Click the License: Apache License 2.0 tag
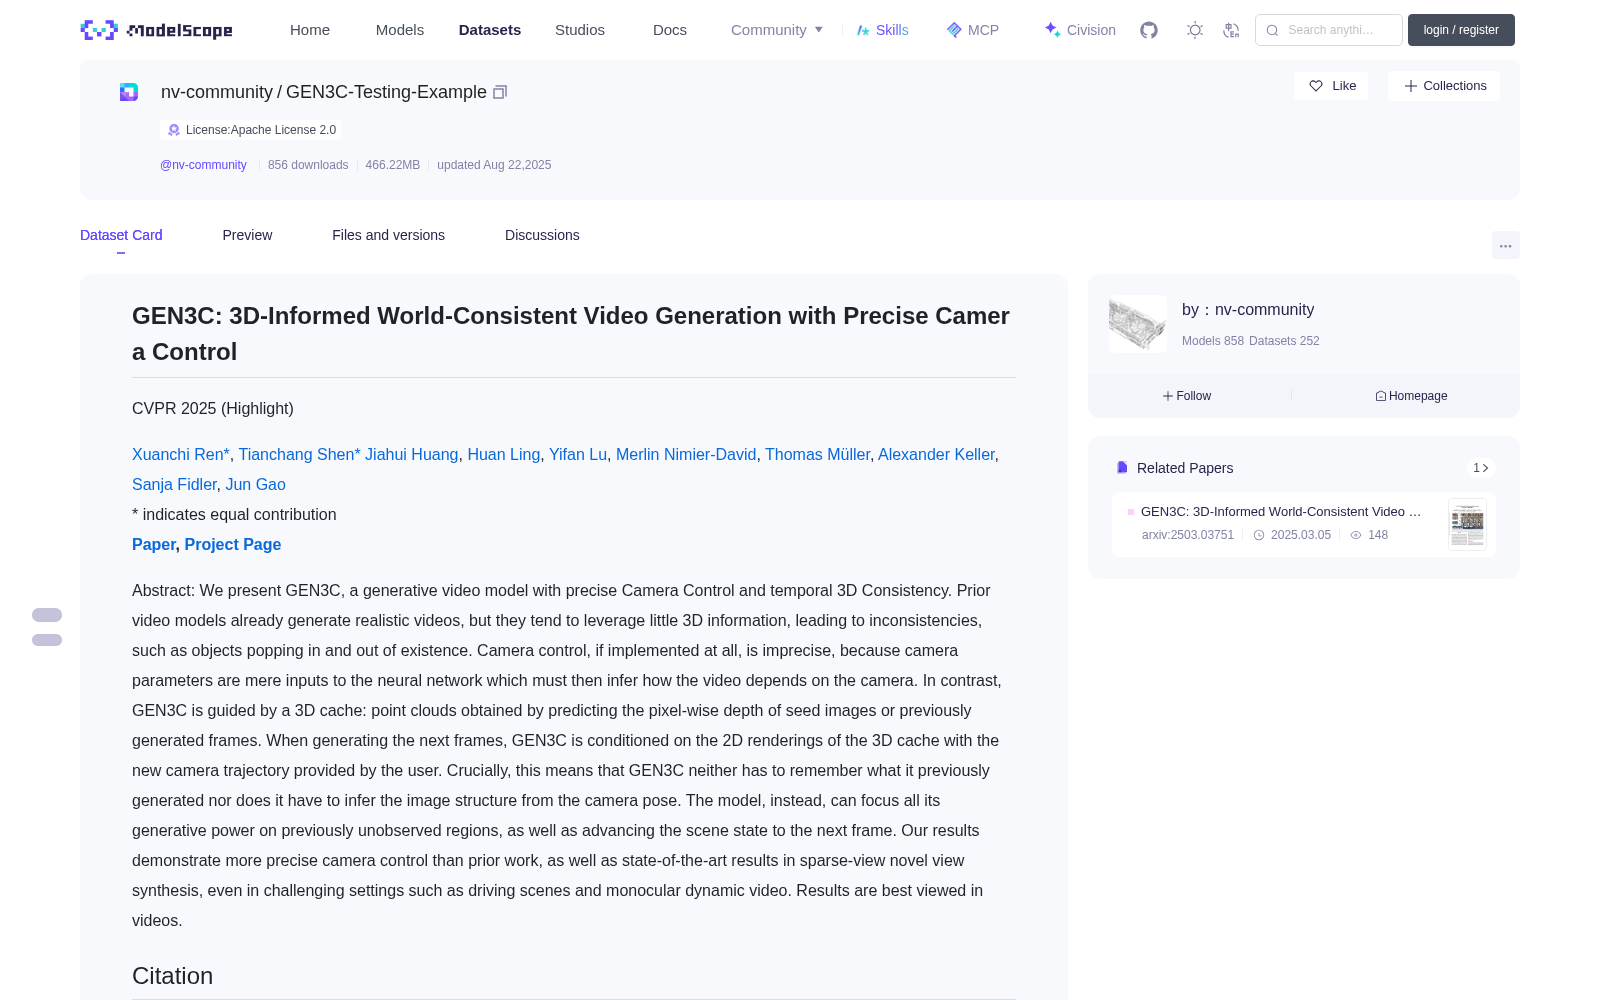The height and width of the screenshot is (1000, 1600). pyautogui.click(x=251, y=130)
